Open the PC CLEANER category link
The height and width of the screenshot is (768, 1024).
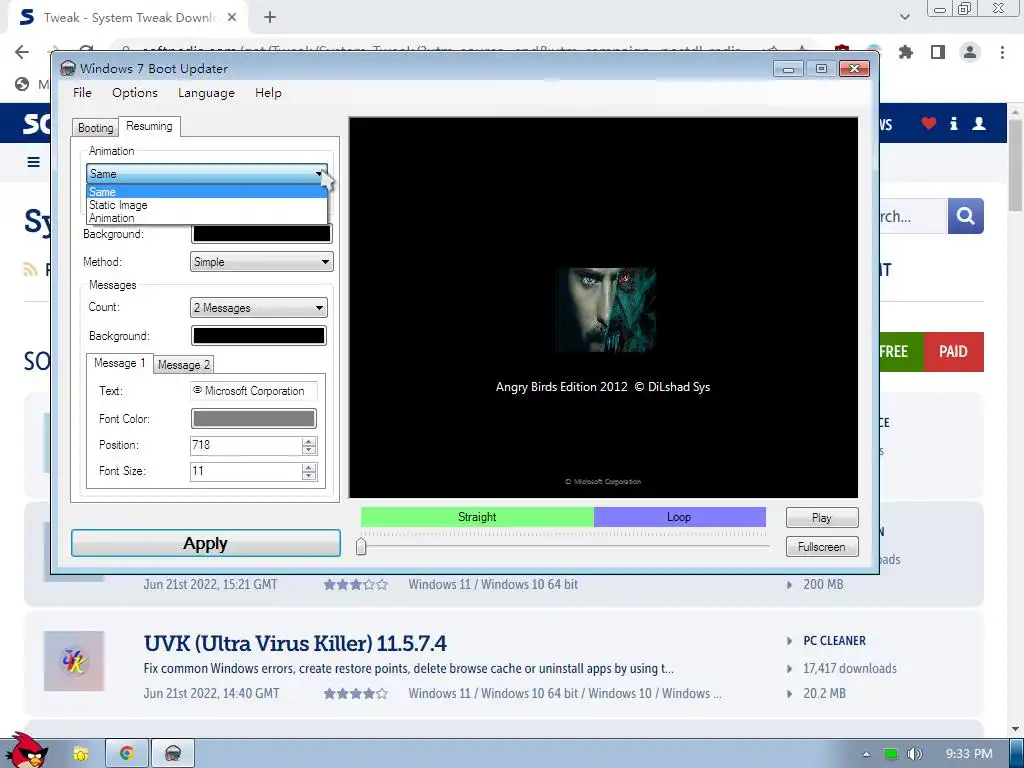pyautogui.click(x=835, y=641)
